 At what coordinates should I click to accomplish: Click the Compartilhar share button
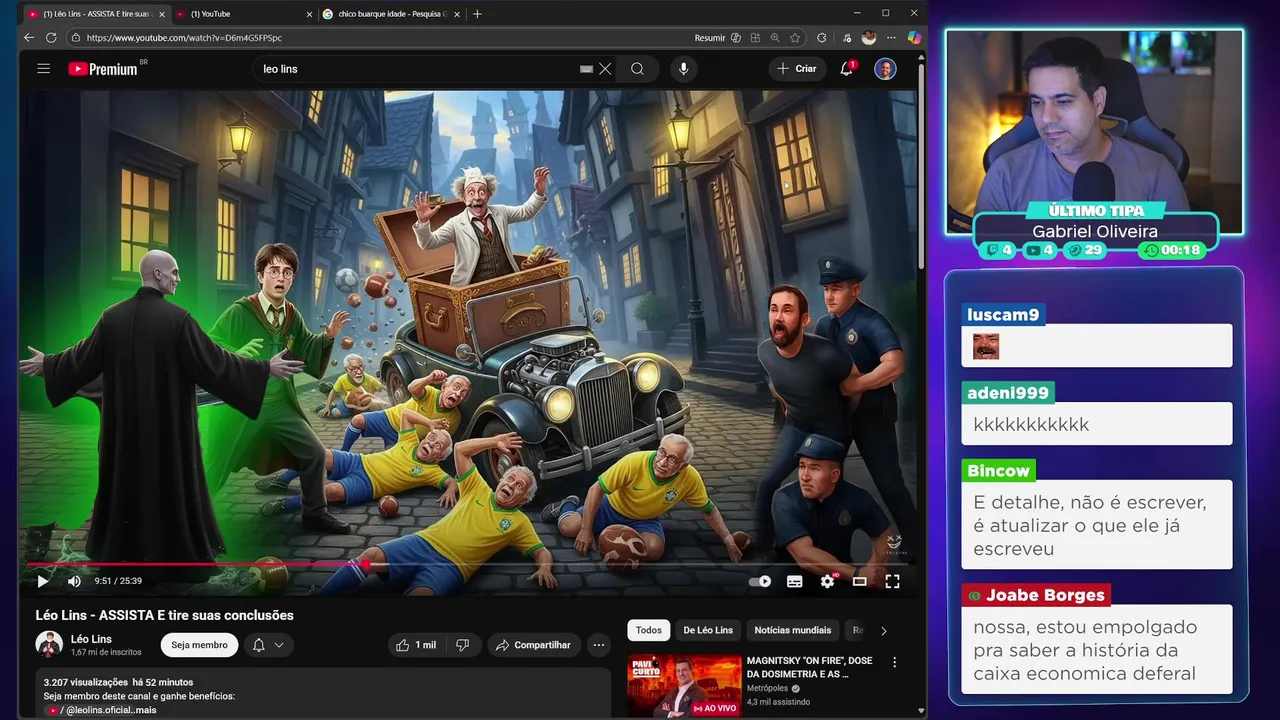point(533,645)
